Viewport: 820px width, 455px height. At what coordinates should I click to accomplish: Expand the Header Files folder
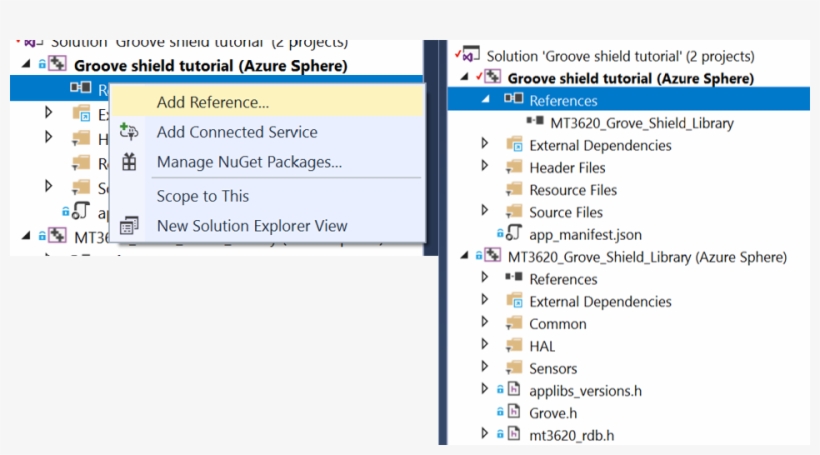pyautogui.click(x=485, y=166)
